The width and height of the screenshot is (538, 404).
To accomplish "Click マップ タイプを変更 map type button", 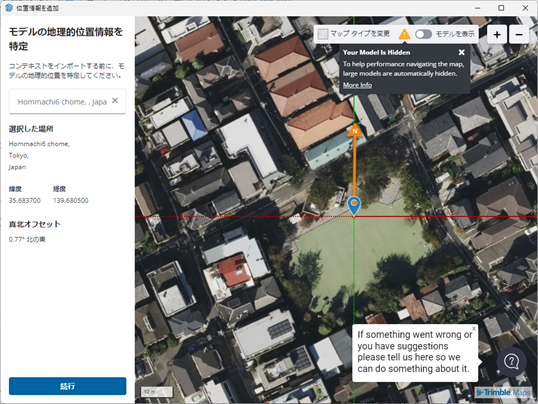I will click(354, 34).
